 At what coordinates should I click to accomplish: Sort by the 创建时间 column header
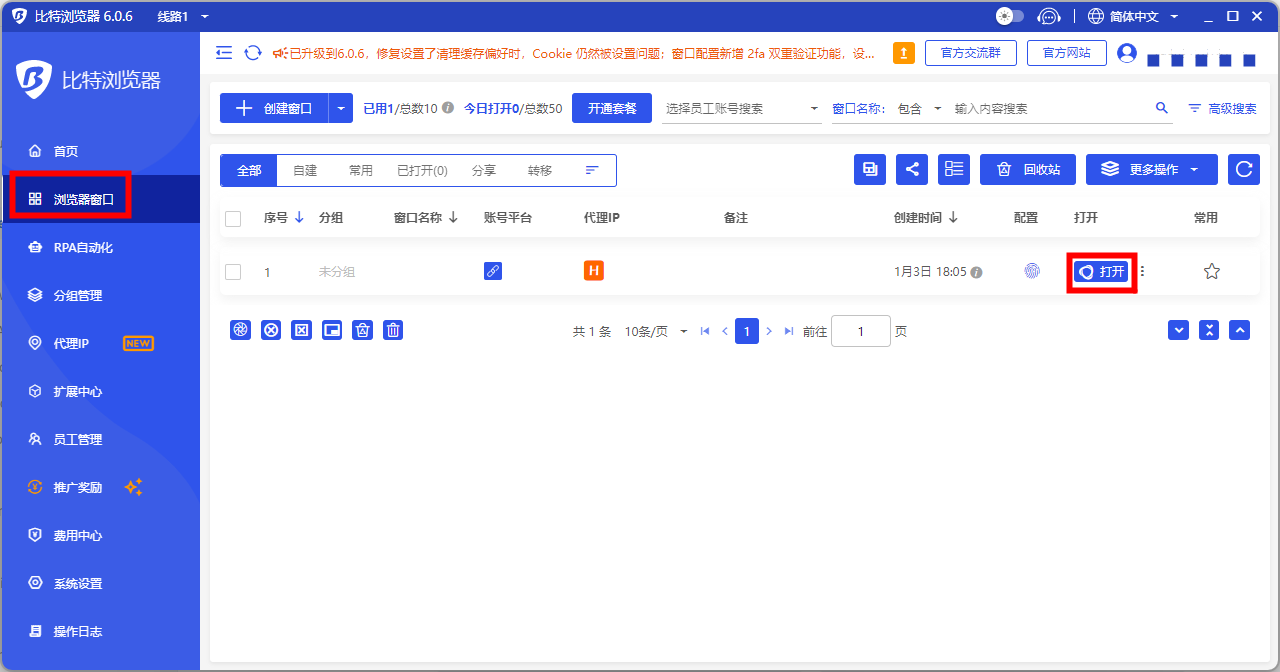coord(926,218)
